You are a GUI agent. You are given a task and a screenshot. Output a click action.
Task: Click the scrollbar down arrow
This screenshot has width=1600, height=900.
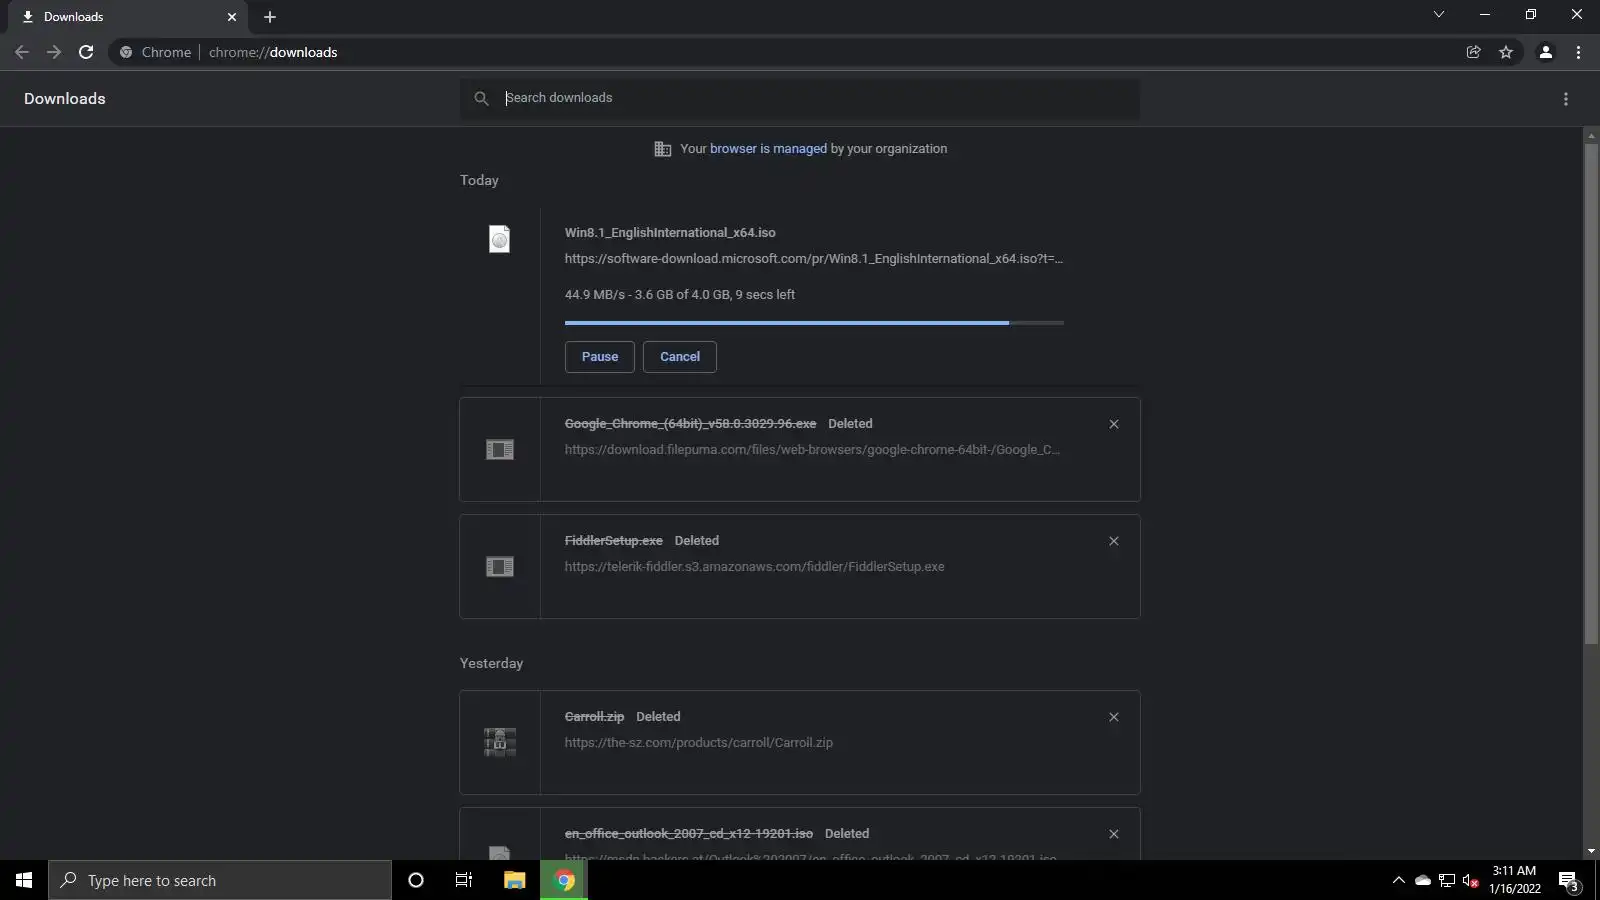click(1591, 852)
